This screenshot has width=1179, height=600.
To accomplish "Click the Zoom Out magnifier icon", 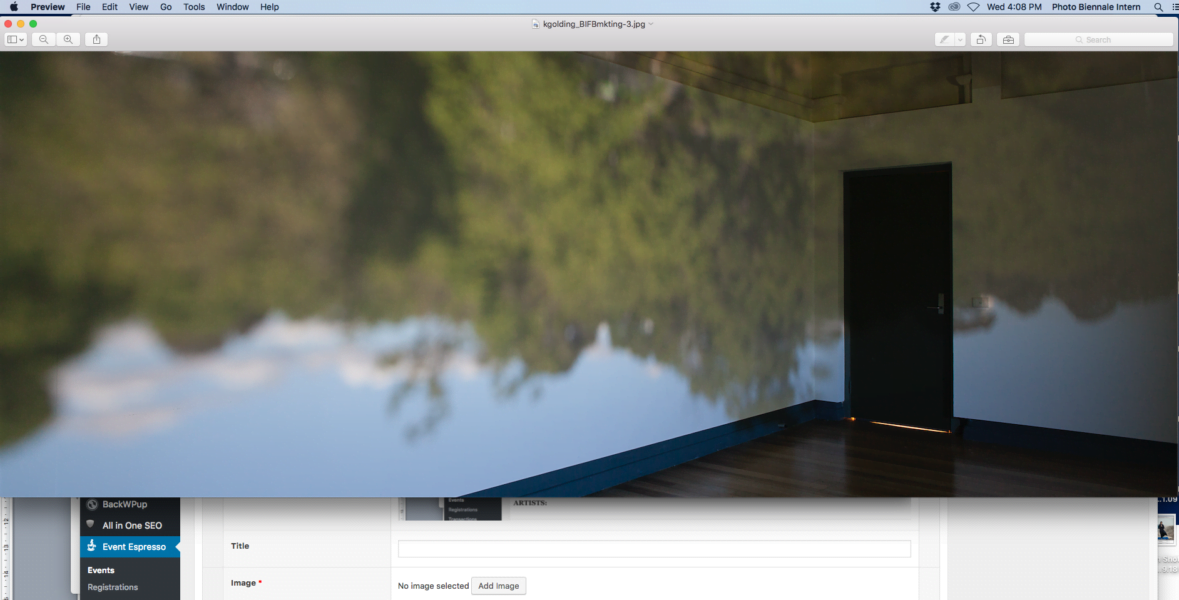I will 43,39.
